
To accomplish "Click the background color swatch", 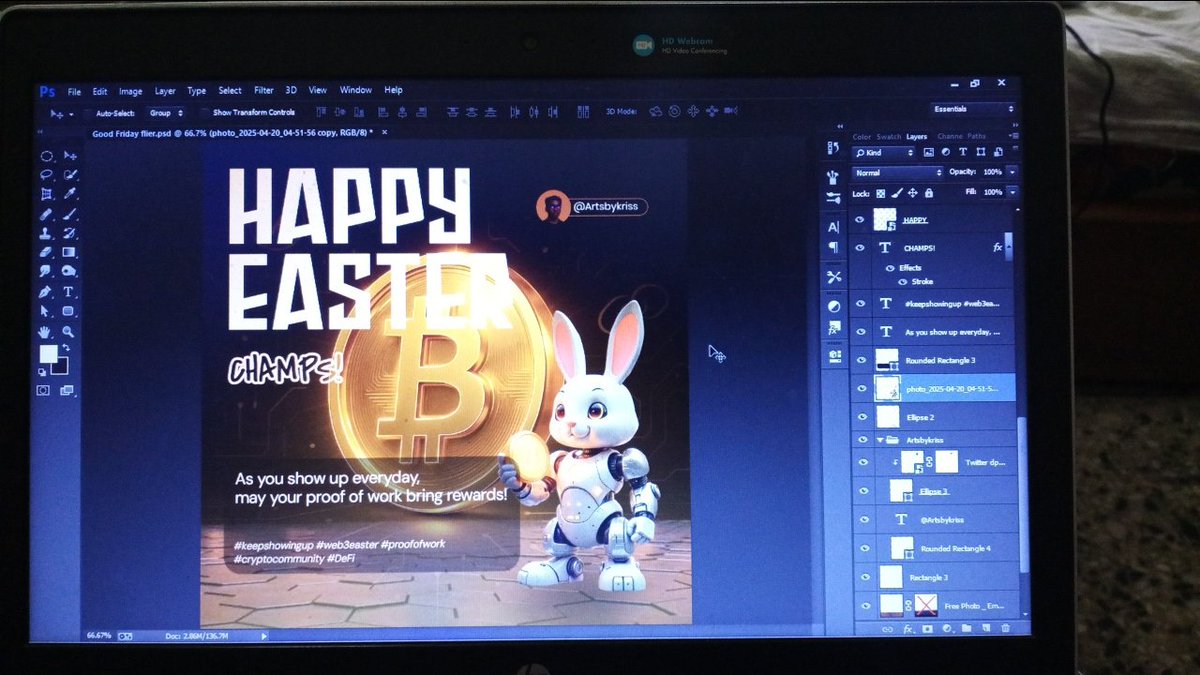I will (x=59, y=366).
